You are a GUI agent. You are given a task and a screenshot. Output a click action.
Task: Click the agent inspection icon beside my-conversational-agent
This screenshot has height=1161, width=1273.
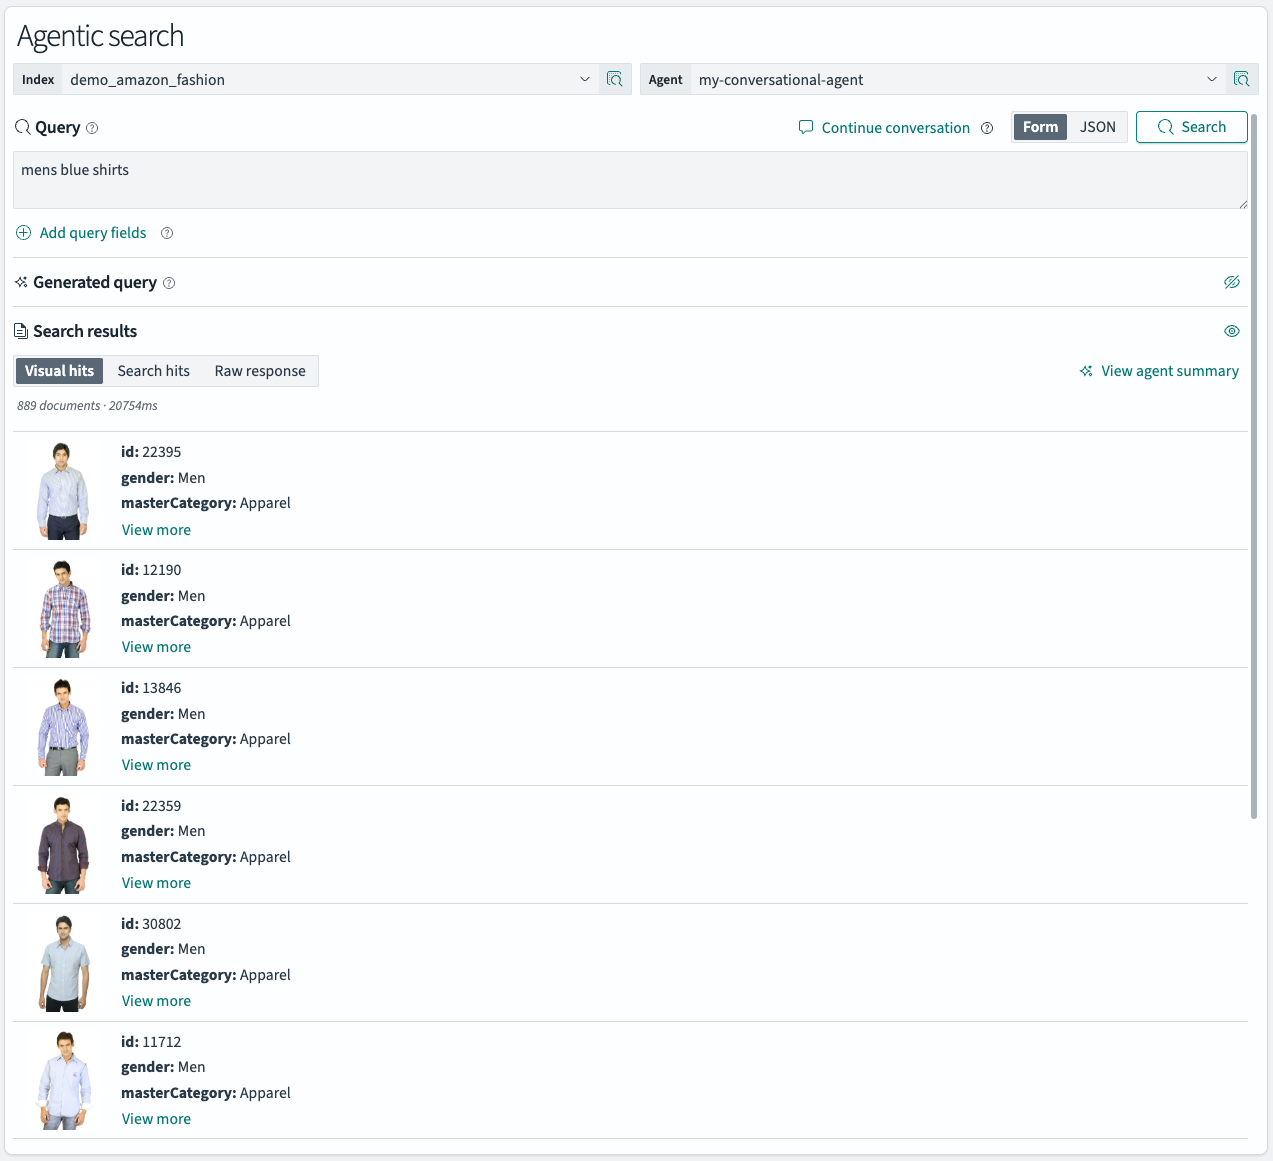click(x=1241, y=79)
